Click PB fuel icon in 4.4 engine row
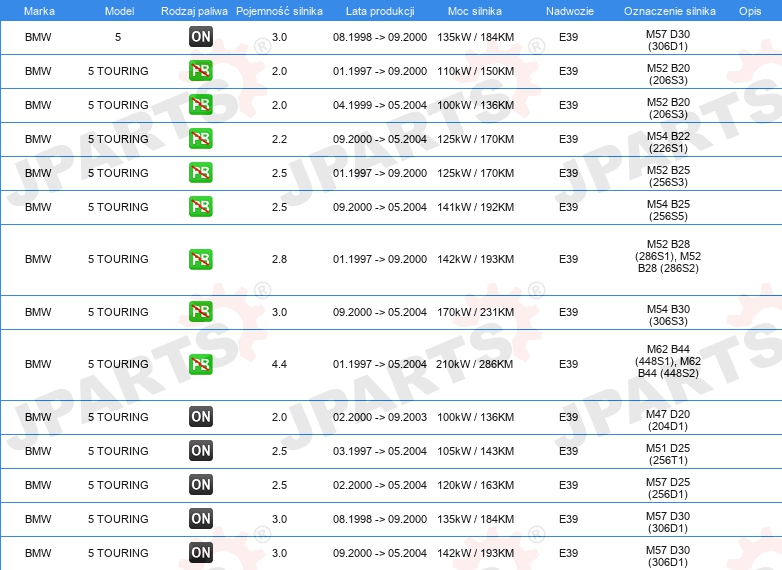This screenshot has height=570, width=782. tap(201, 364)
